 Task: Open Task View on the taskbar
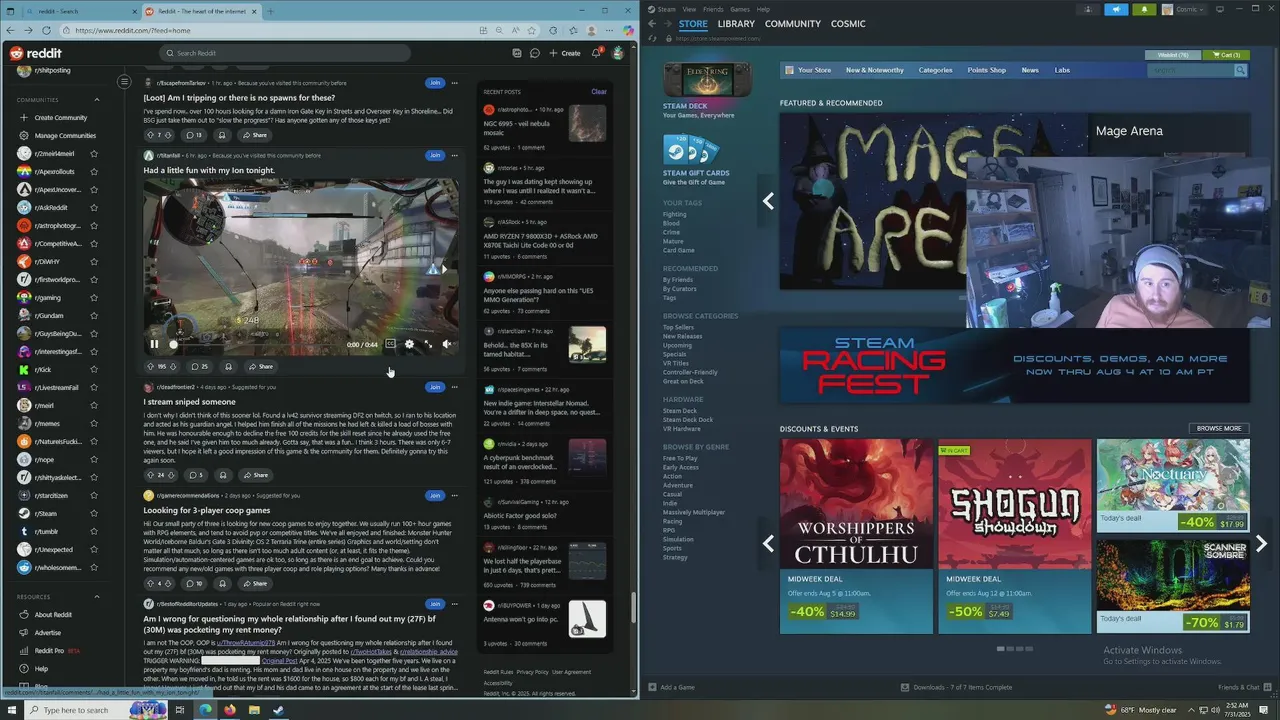pyautogui.click(x=180, y=710)
